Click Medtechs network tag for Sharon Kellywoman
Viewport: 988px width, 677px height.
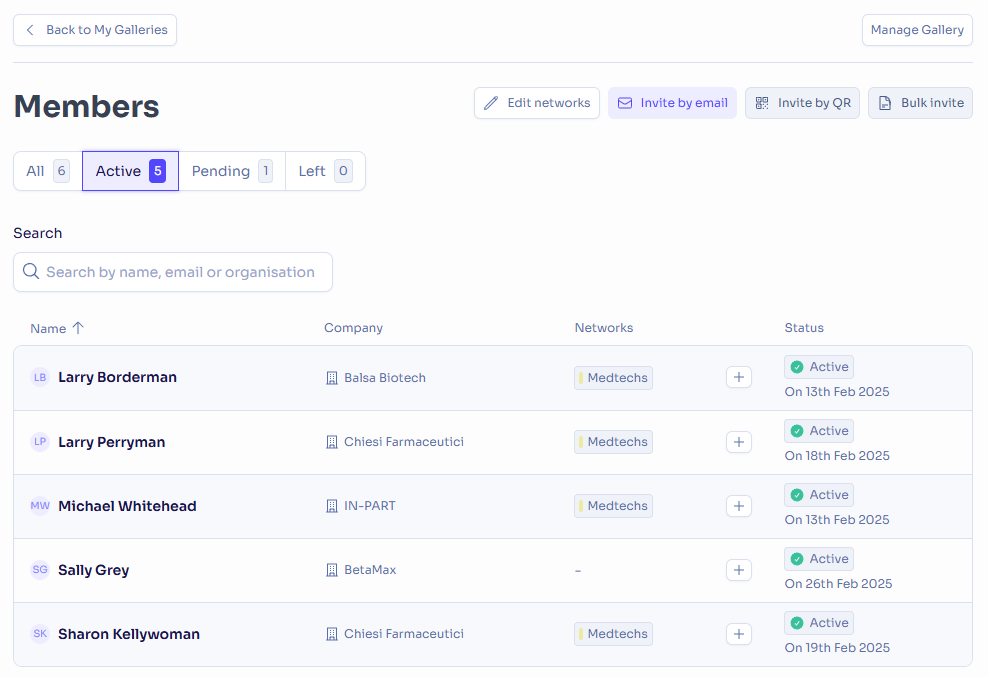click(x=613, y=634)
